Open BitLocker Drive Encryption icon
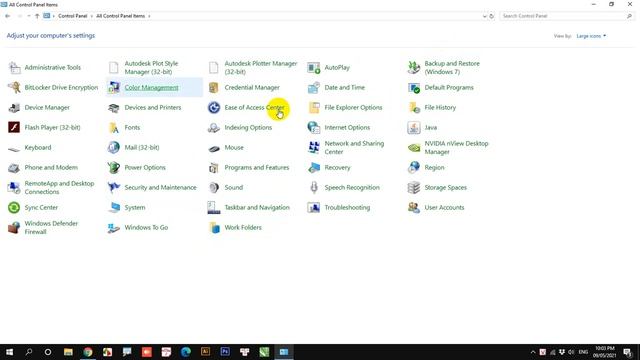 (14, 87)
